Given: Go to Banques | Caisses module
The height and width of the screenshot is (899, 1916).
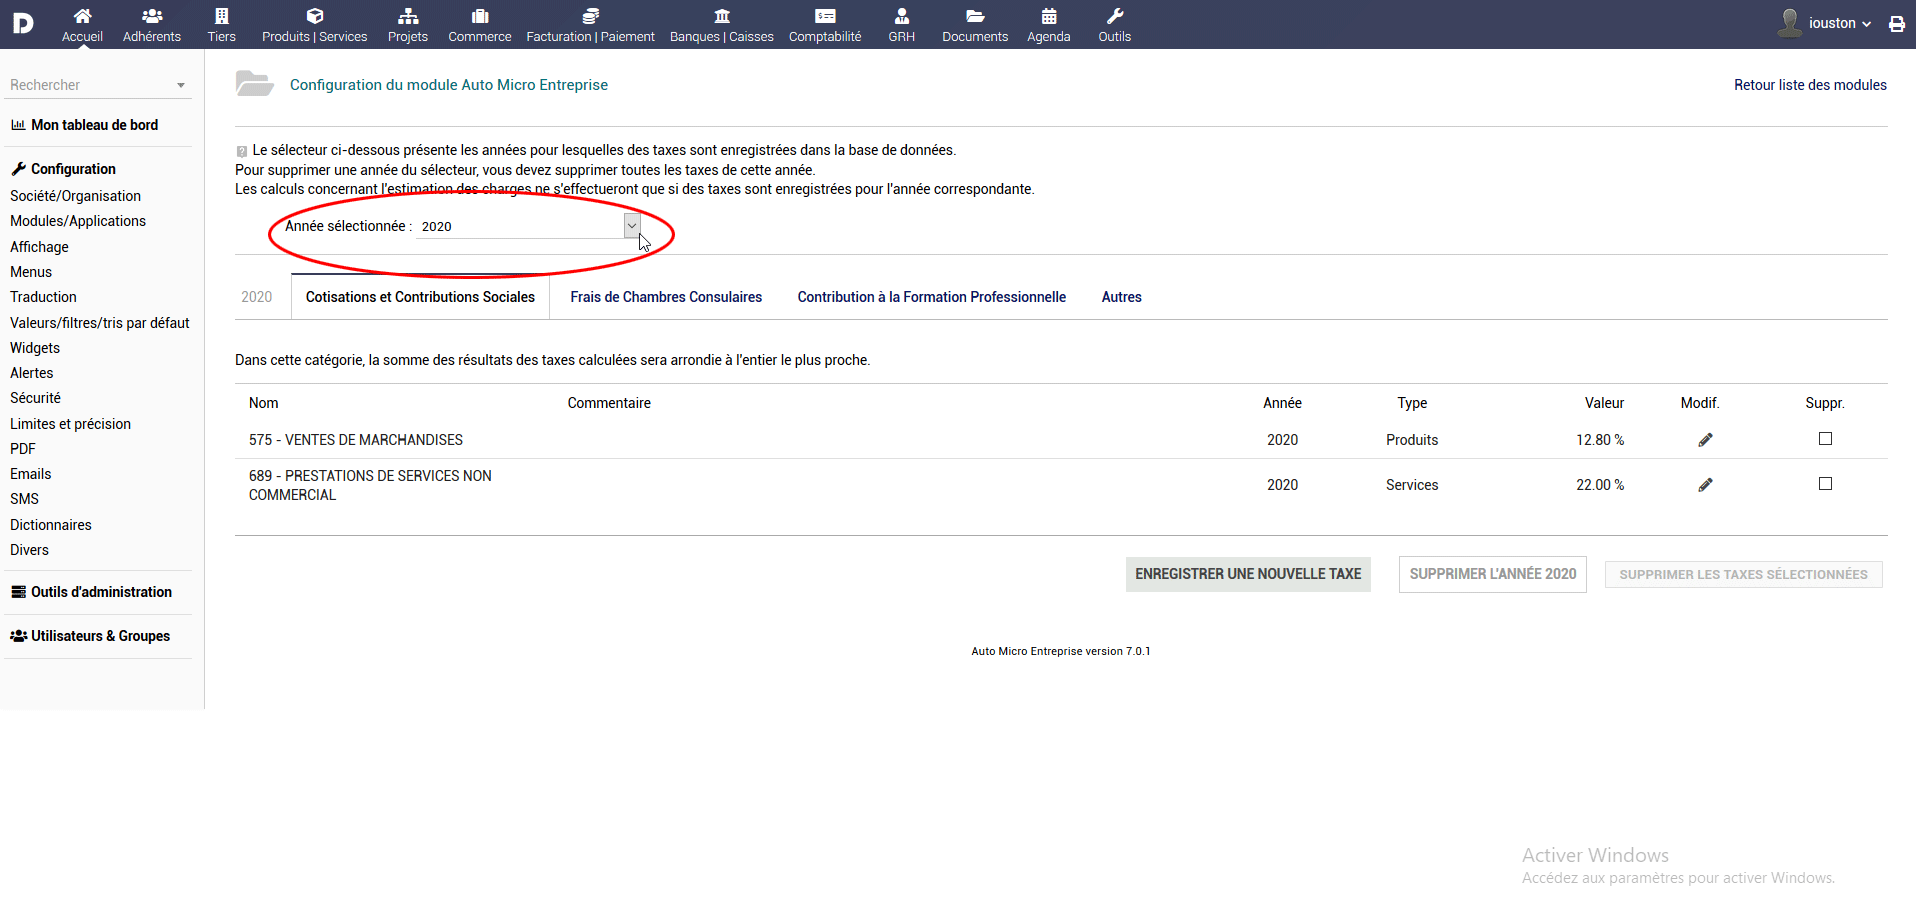Looking at the screenshot, I should [721, 17].
